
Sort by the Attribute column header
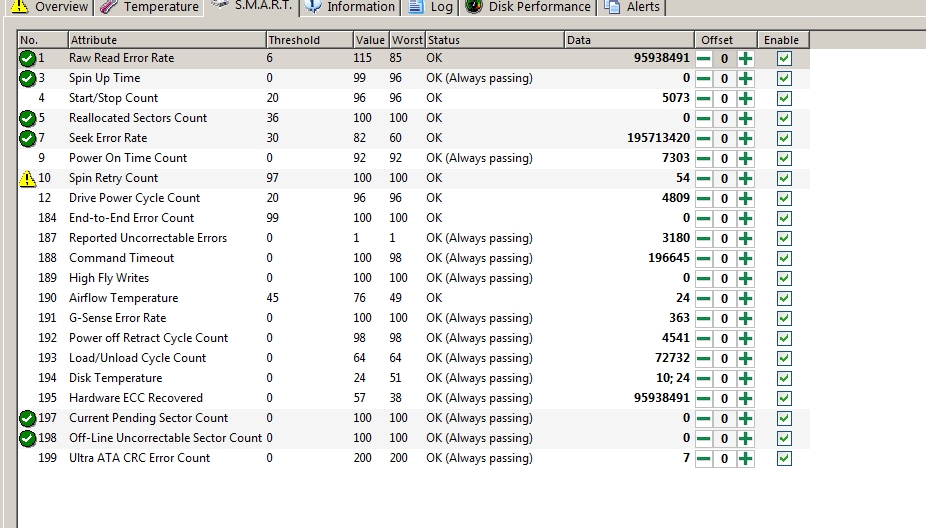click(x=165, y=40)
